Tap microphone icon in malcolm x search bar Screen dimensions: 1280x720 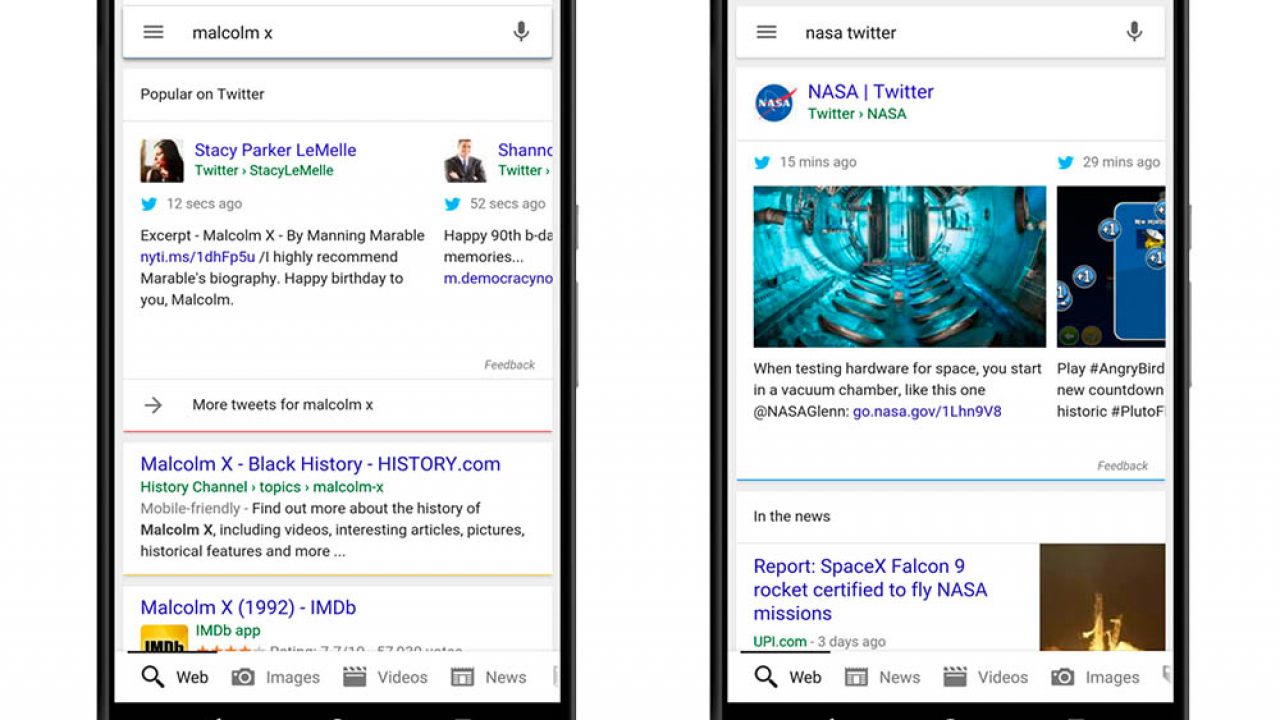(521, 32)
